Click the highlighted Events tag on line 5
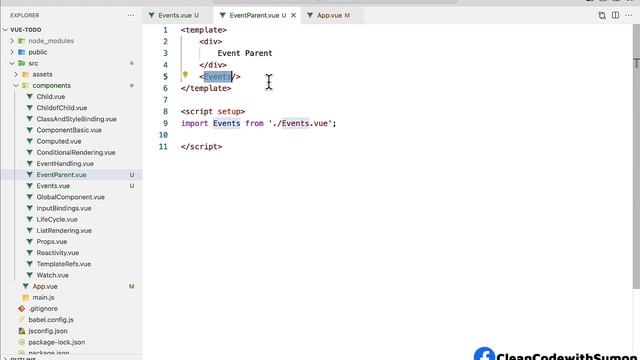 click(x=218, y=77)
